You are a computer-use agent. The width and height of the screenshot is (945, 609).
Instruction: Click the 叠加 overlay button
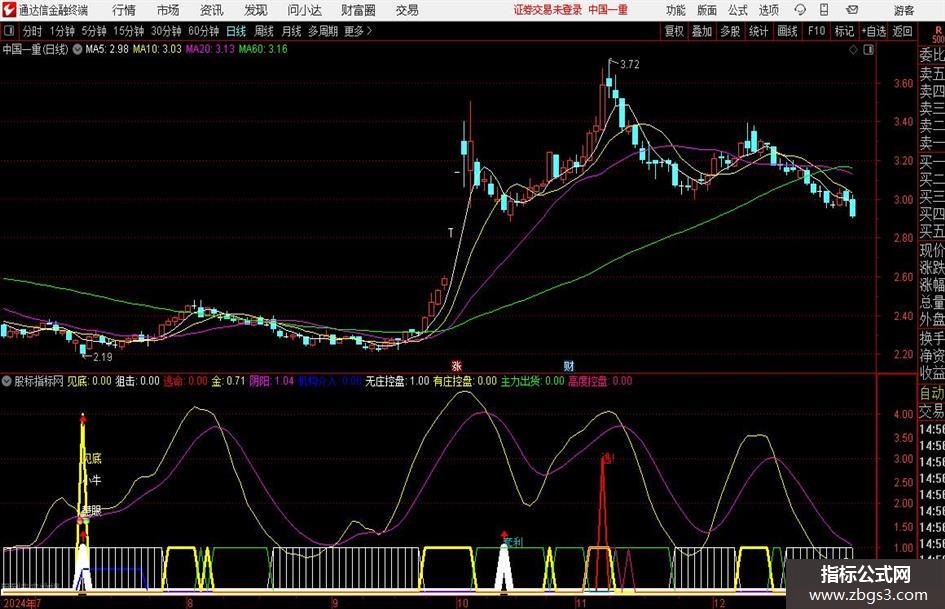[x=702, y=31]
